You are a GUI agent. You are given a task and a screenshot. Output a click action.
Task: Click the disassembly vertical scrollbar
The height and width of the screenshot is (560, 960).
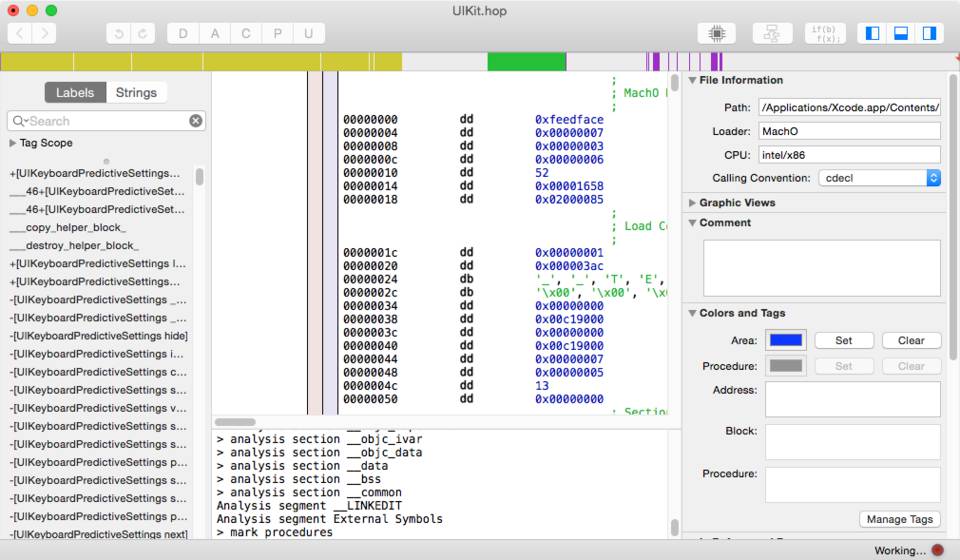[675, 83]
